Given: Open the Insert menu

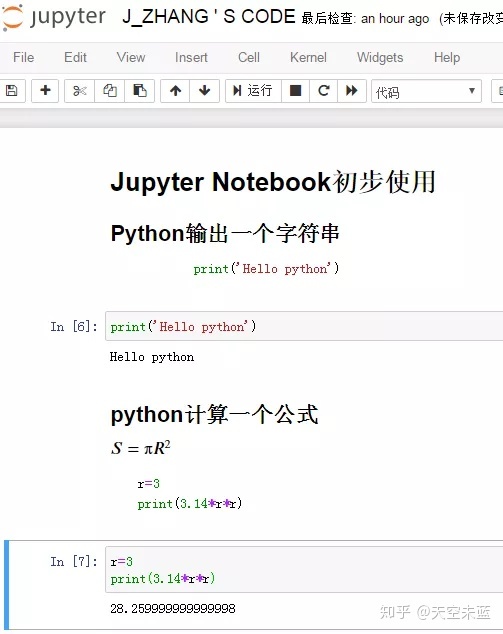Looking at the screenshot, I should [191, 57].
